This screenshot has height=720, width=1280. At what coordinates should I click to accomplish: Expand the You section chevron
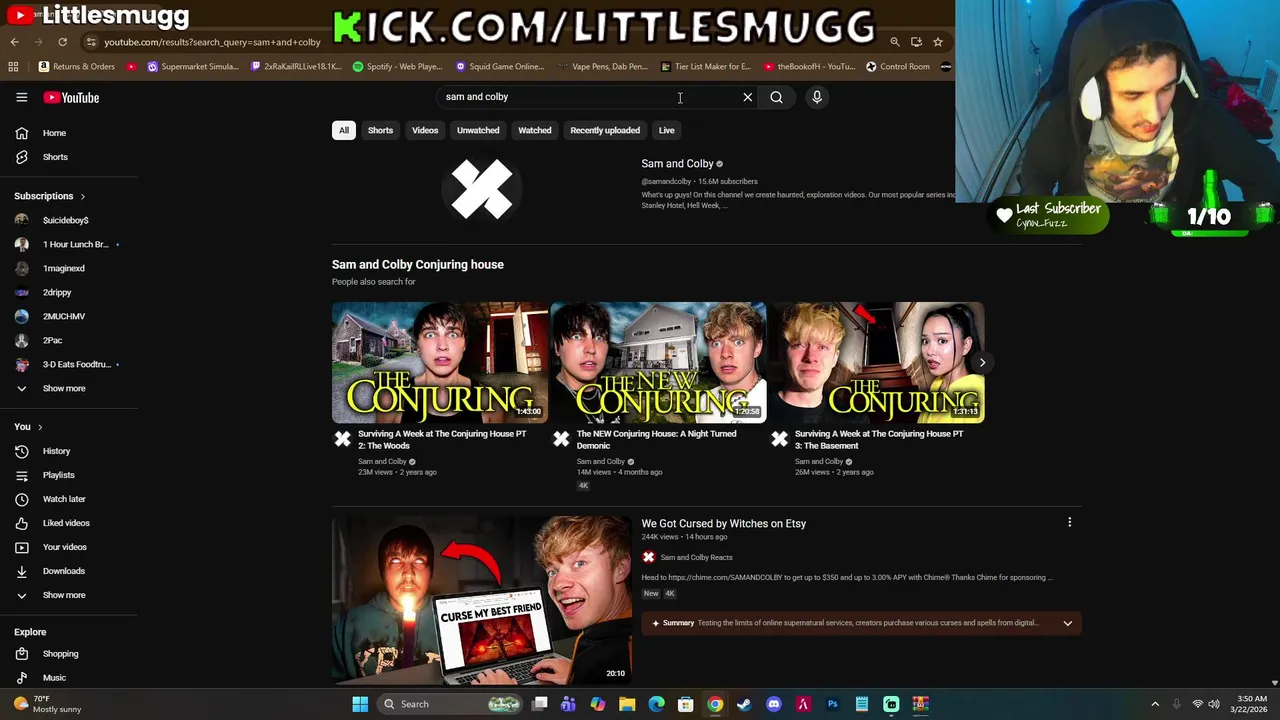coord(40,427)
